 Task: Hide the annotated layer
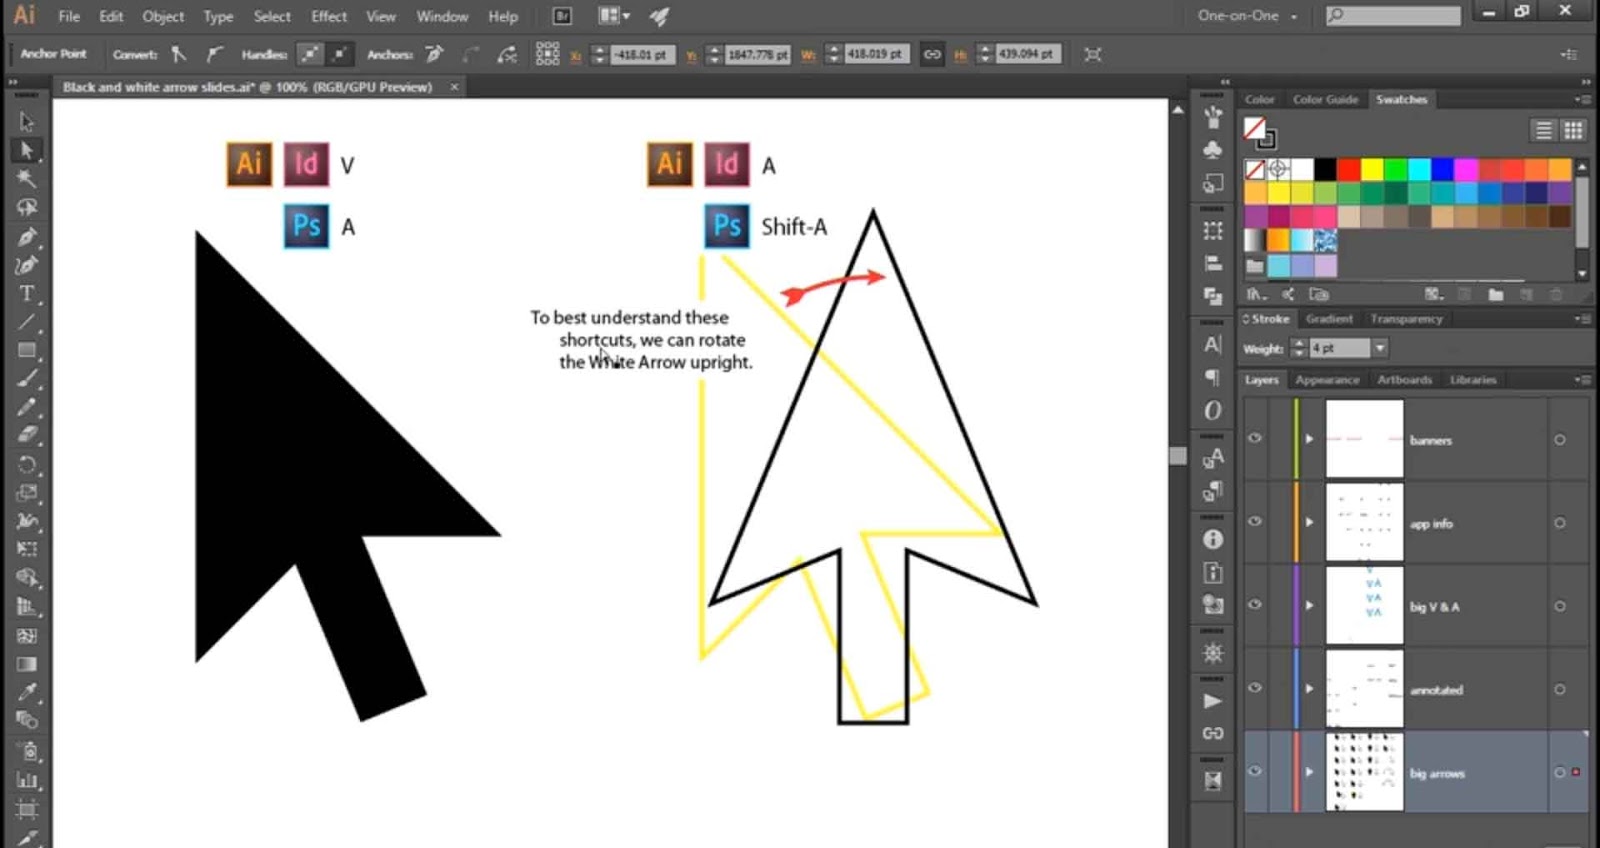1255,687
